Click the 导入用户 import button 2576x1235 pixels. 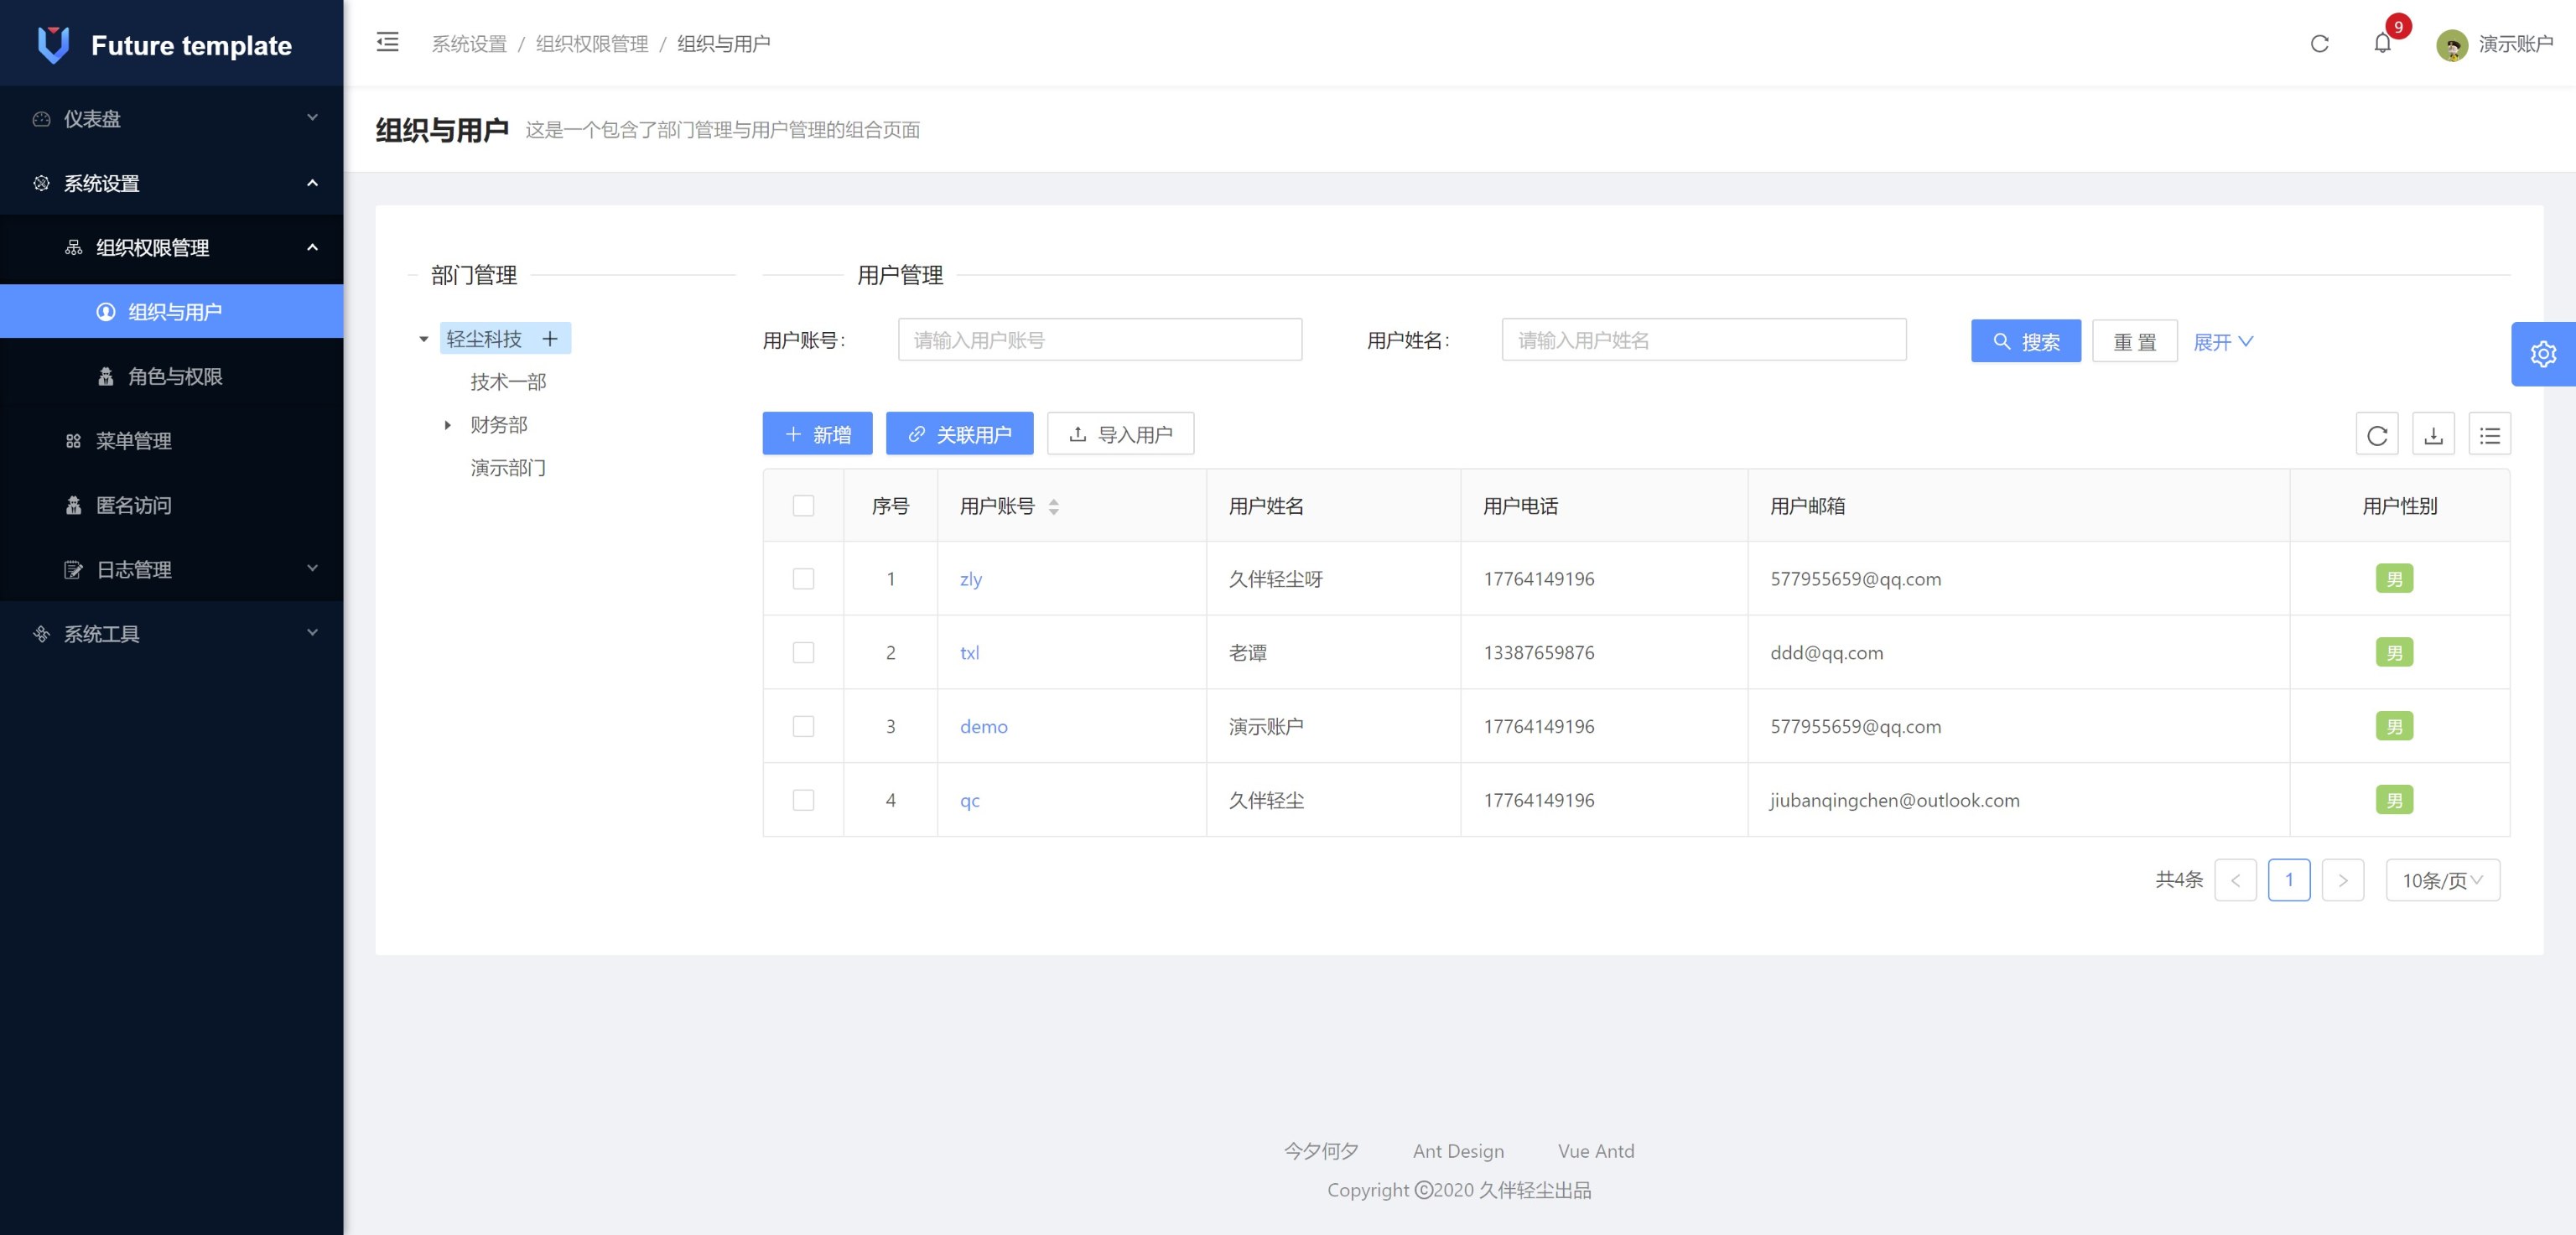pos(1120,434)
